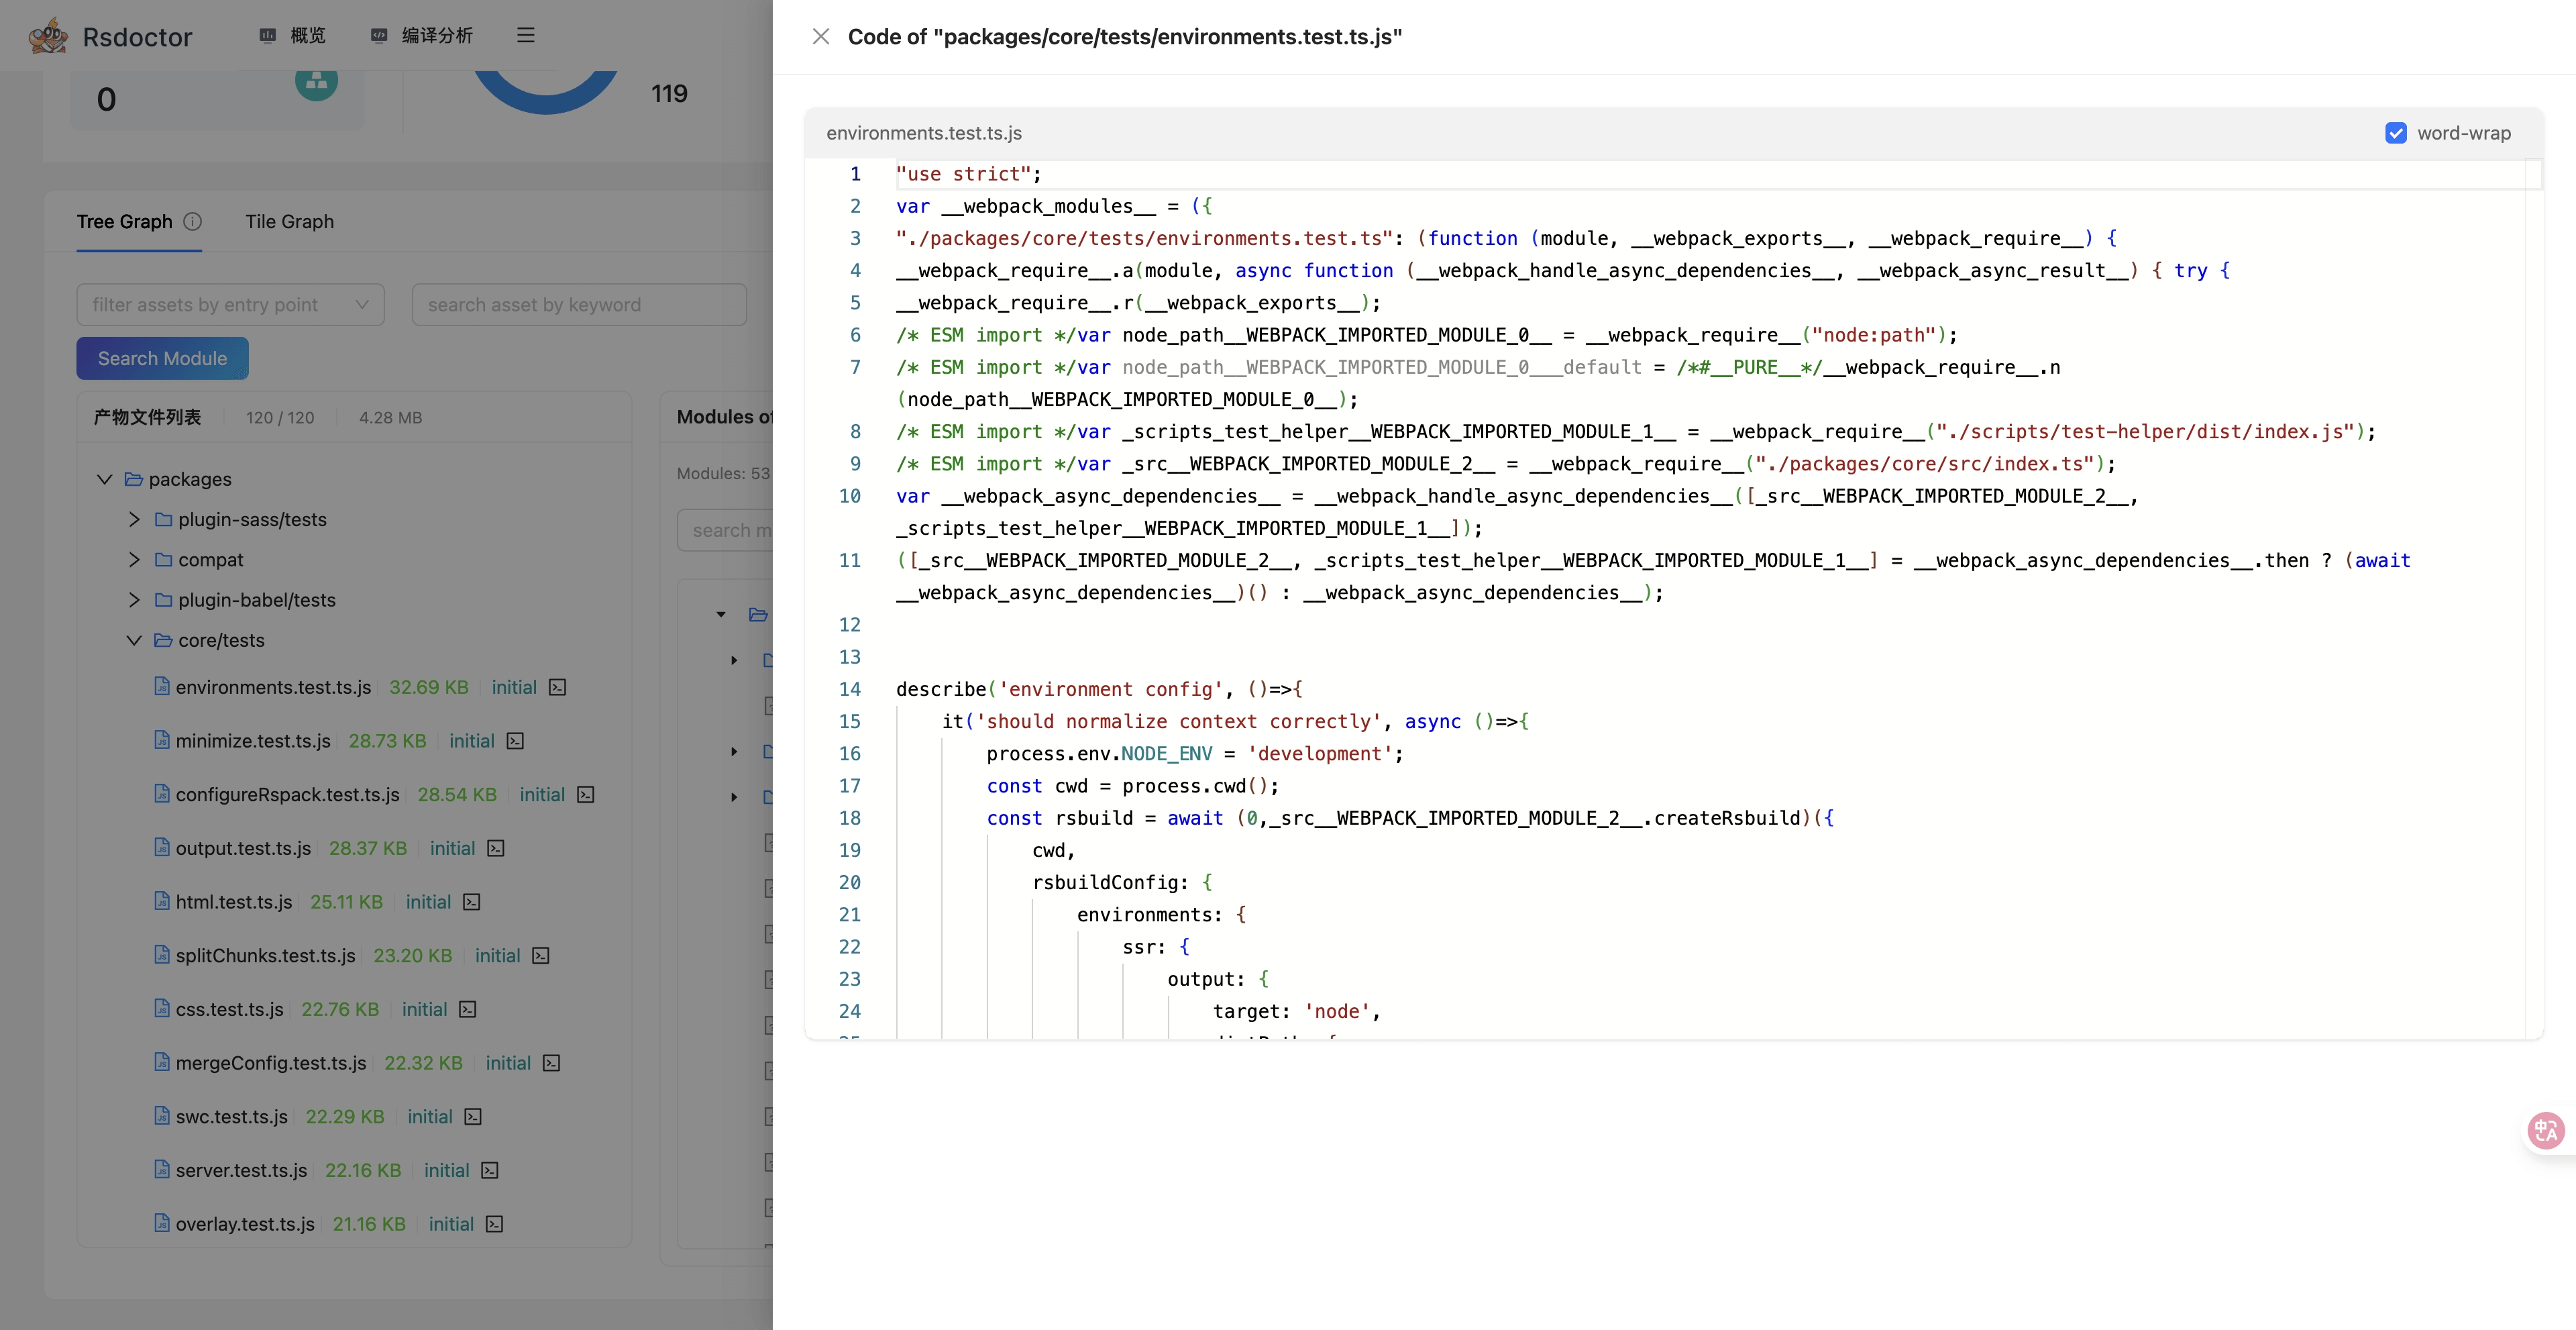Click the 32.69 KB size of environments.test.ts.js
The width and height of the screenshot is (2576, 1330).
pos(429,687)
